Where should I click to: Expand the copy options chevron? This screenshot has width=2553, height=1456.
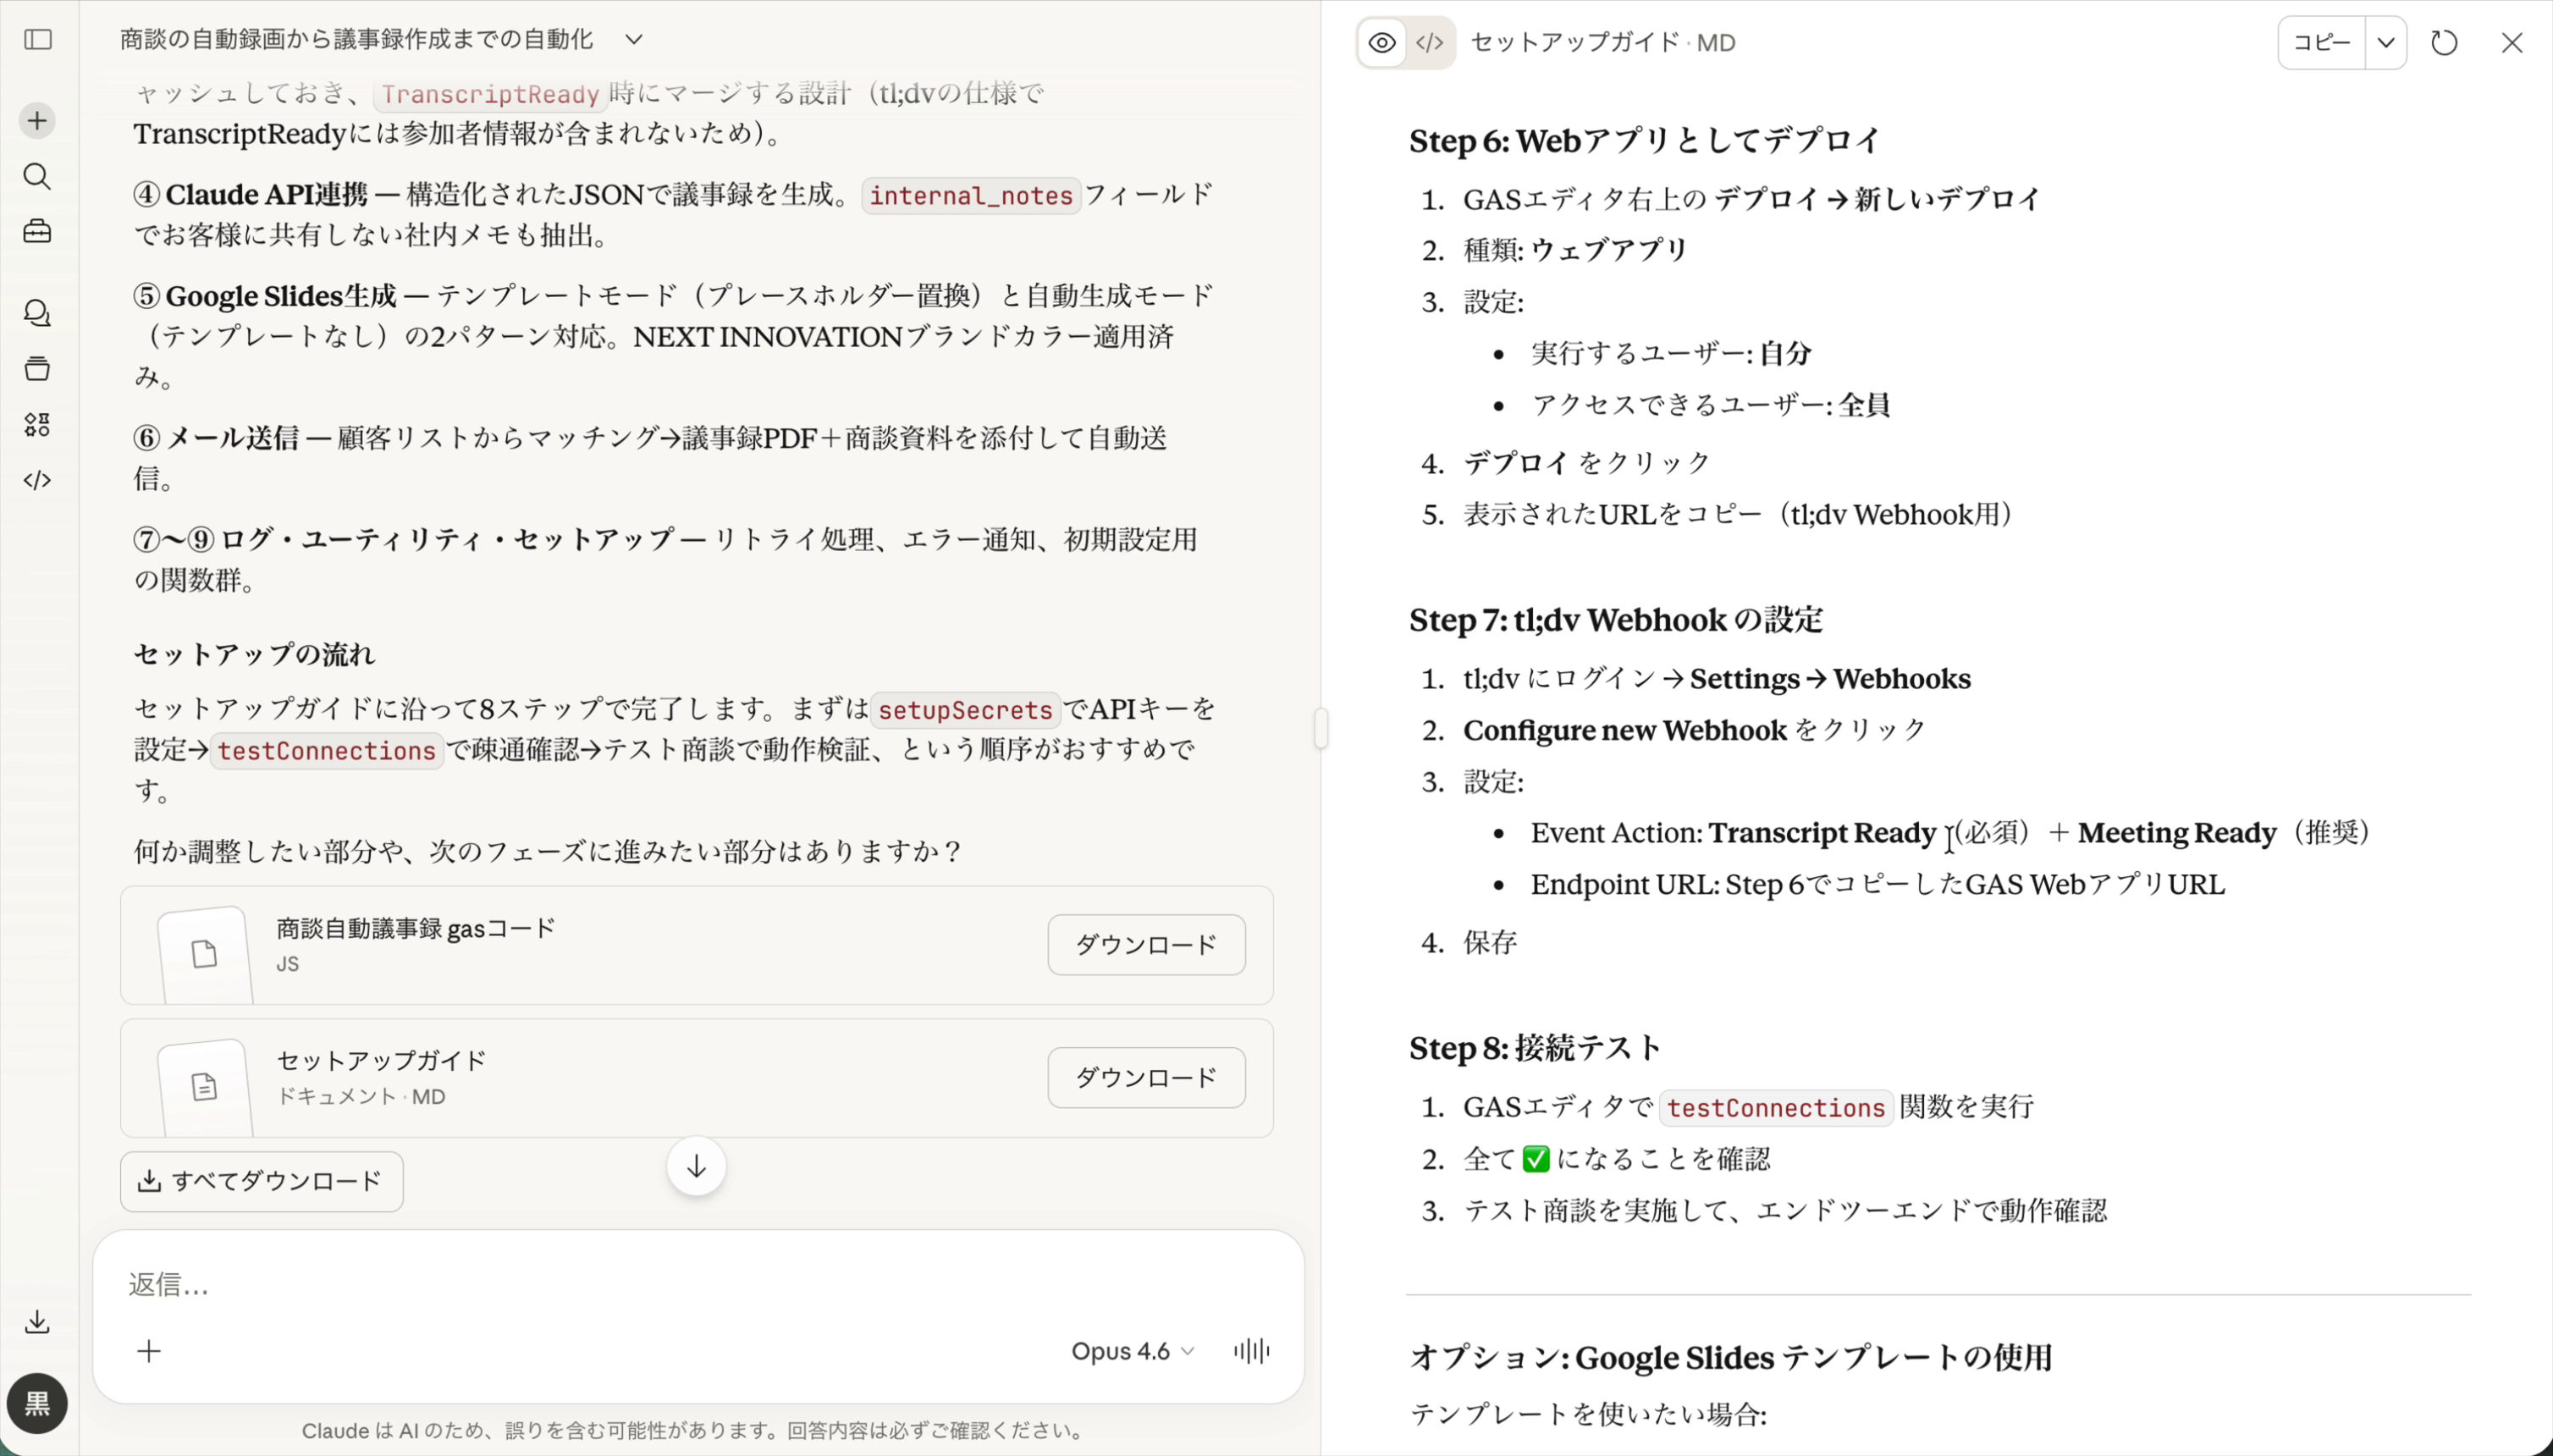point(2386,42)
